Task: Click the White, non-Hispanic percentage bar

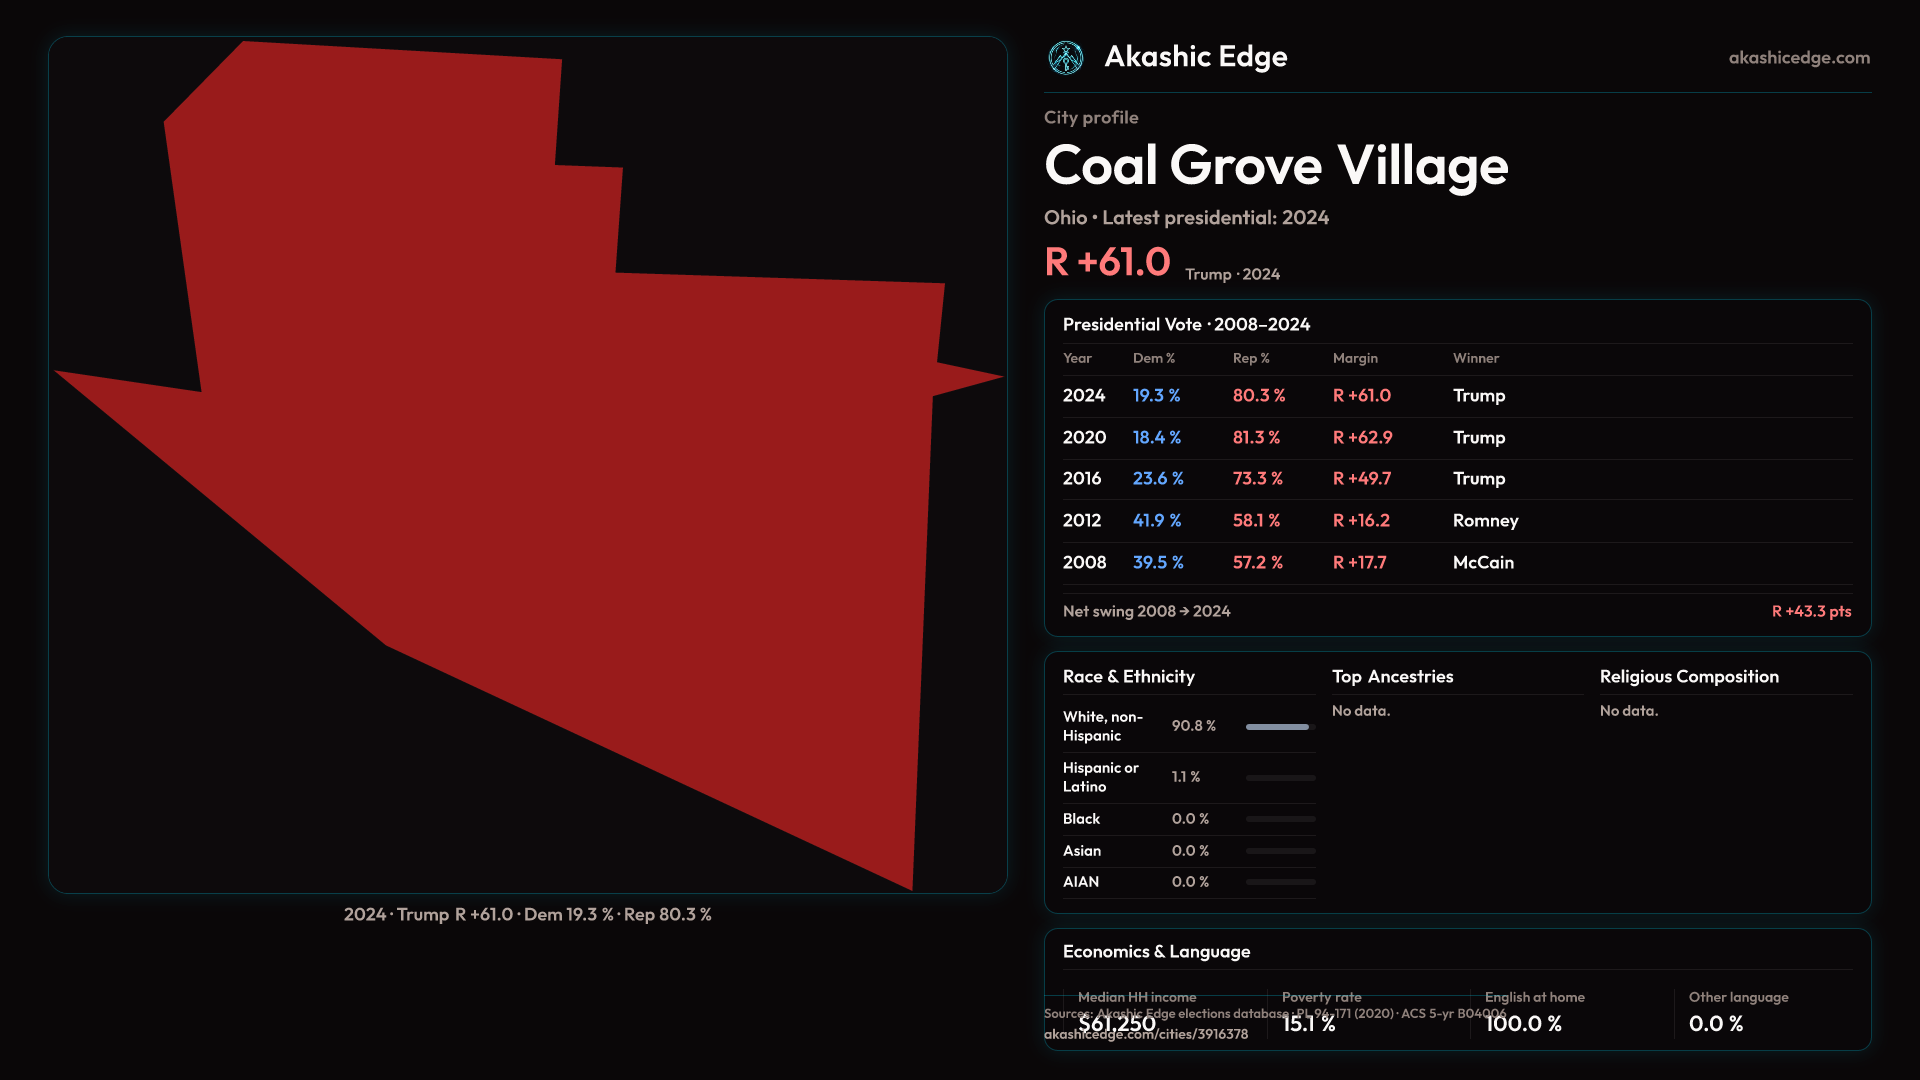Action: click(1279, 727)
